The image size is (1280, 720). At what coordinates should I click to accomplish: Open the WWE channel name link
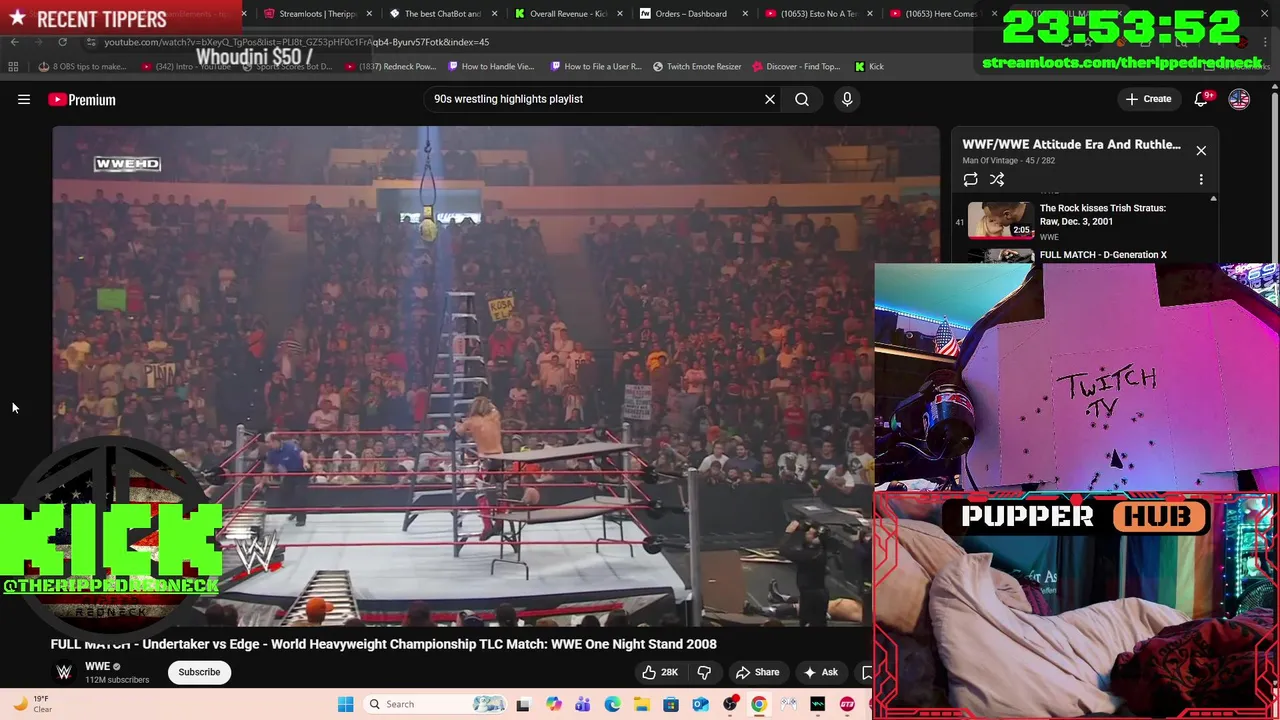point(97,666)
